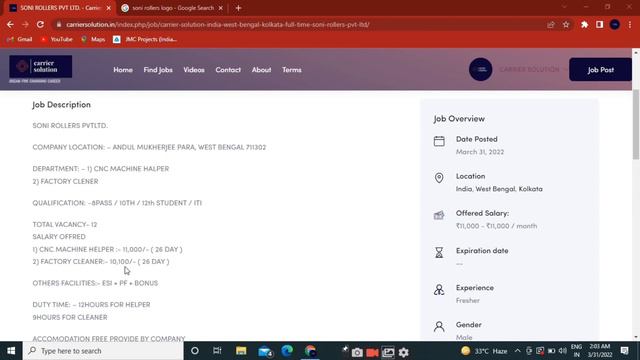Click the Experience icon
640x360 pixels.
439,289
